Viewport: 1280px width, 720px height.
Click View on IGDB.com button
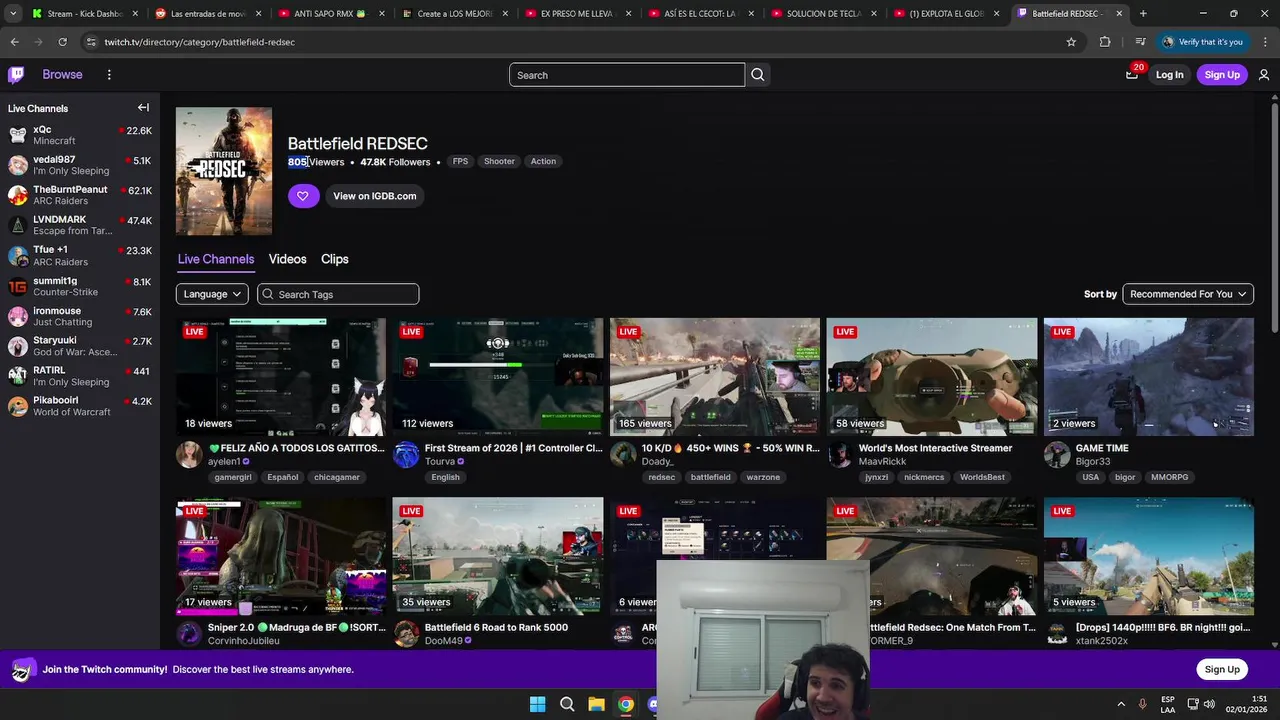coord(374,196)
